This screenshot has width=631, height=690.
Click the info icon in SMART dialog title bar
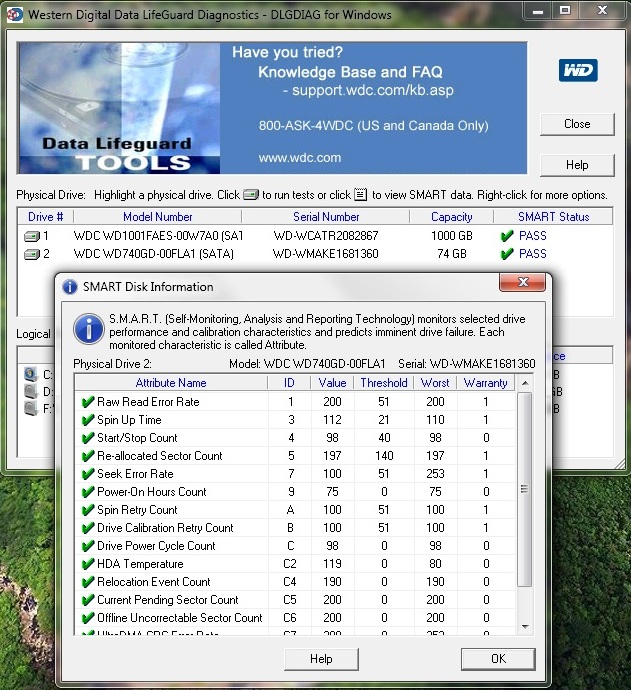[70, 287]
